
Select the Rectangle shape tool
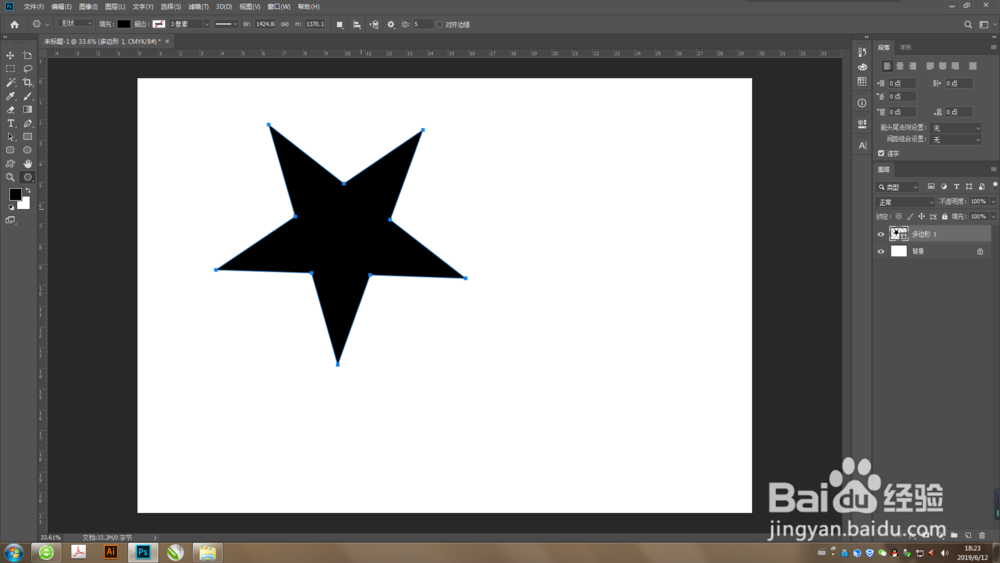point(27,136)
